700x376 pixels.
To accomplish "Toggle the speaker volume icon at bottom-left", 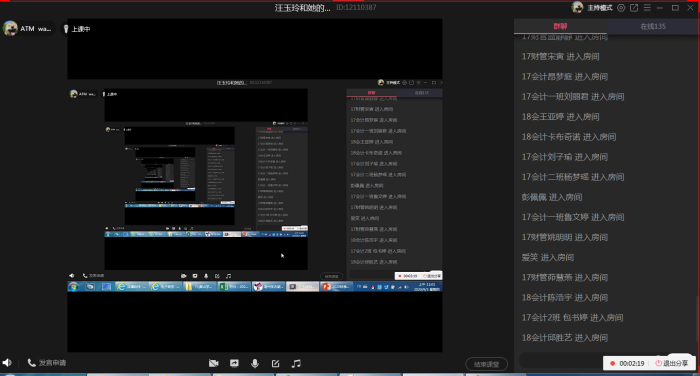I will click(7, 363).
